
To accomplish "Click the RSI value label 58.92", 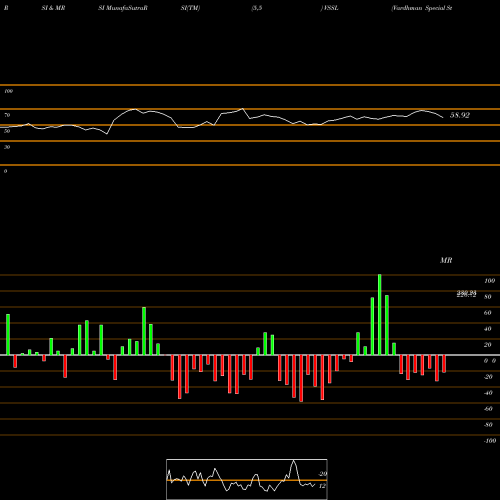I will click(x=460, y=115).
